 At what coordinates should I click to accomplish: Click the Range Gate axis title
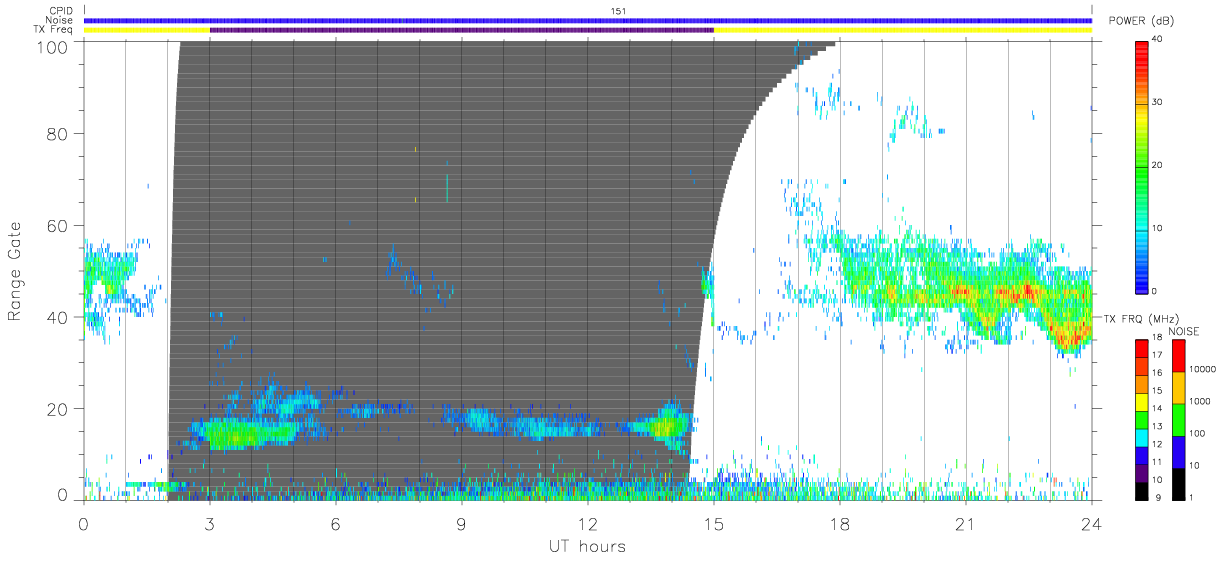pyautogui.click(x=16, y=272)
